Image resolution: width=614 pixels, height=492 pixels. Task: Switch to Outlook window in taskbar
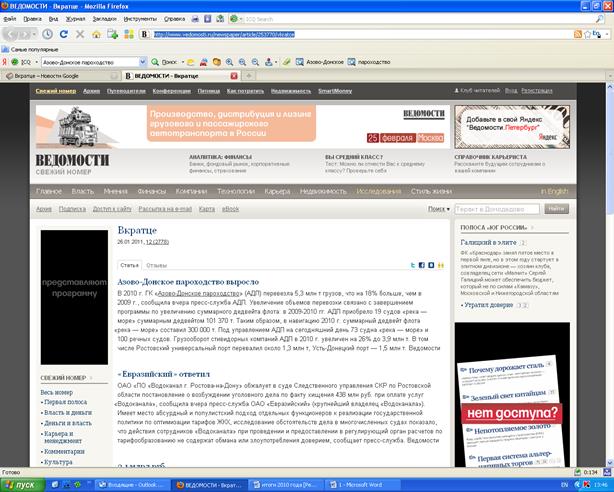[x=133, y=485]
